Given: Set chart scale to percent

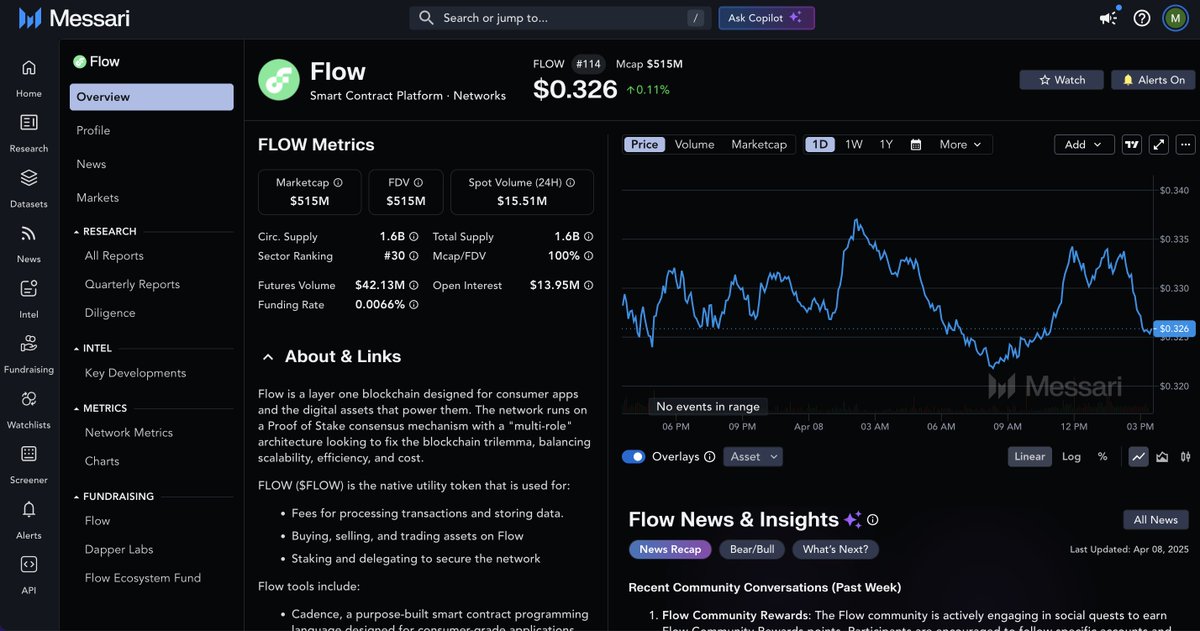Looking at the screenshot, I should tap(1102, 457).
